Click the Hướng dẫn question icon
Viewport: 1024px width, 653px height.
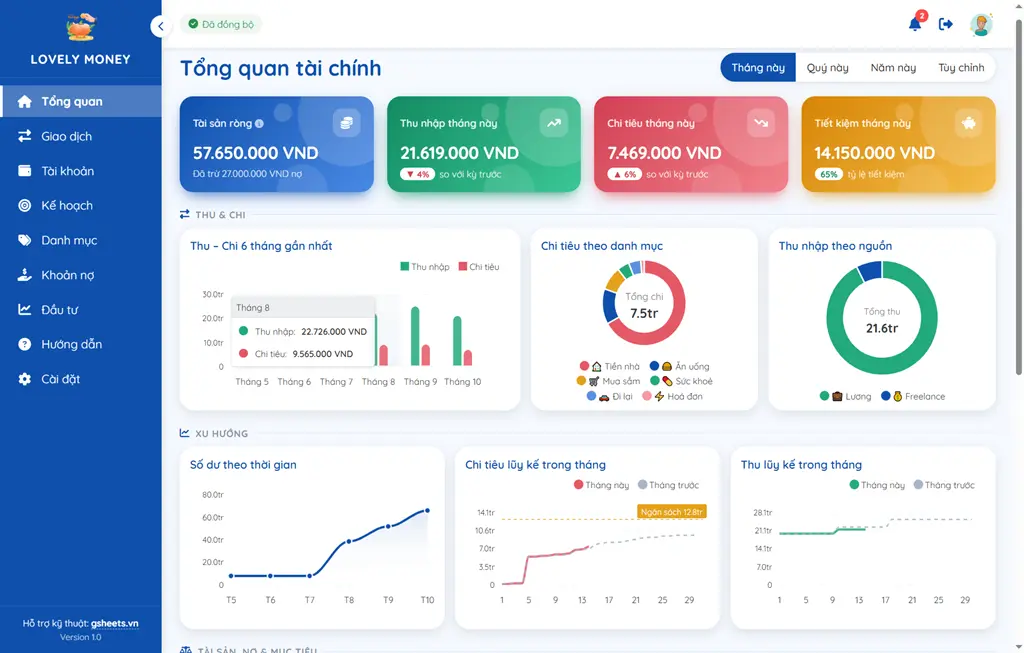(x=24, y=344)
